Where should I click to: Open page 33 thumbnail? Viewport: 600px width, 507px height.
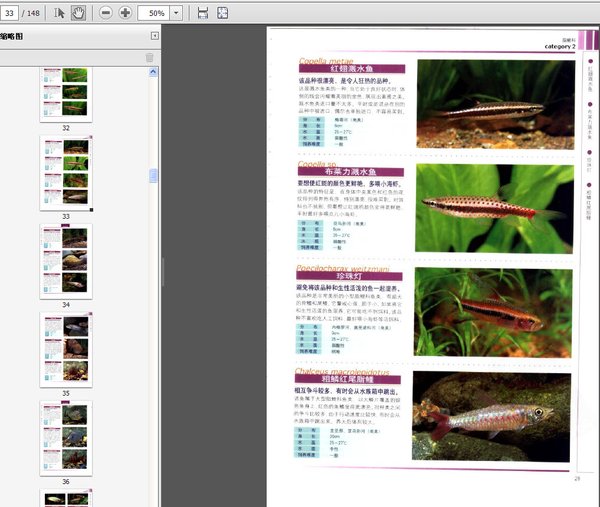point(66,173)
